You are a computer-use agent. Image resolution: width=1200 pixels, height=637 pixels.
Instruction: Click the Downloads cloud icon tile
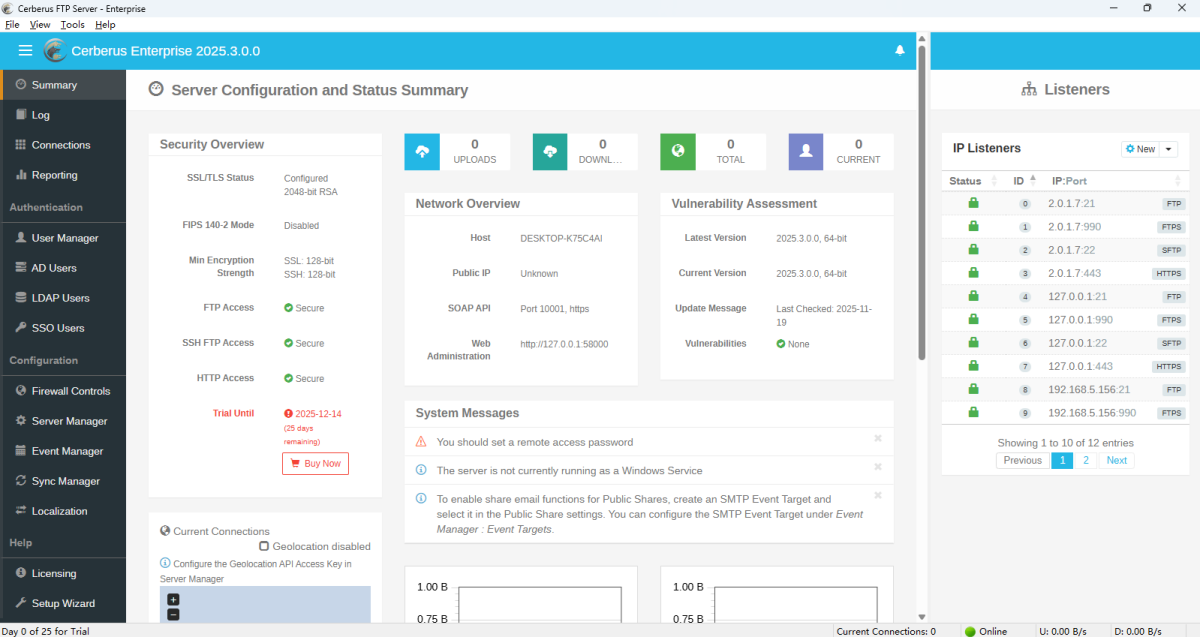[550, 152]
